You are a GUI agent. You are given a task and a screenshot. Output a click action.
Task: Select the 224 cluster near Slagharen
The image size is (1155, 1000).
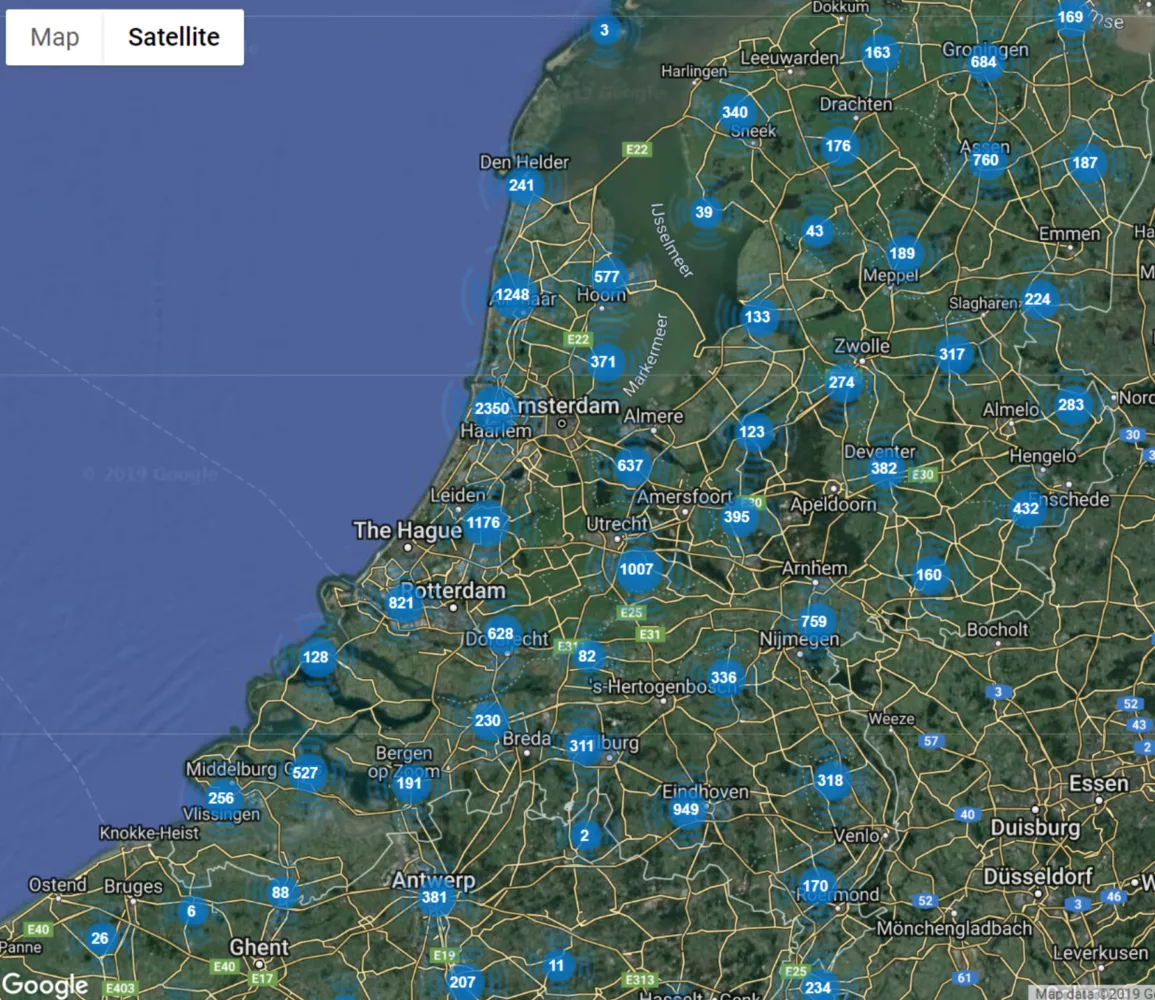click(x=1038, y=299)
